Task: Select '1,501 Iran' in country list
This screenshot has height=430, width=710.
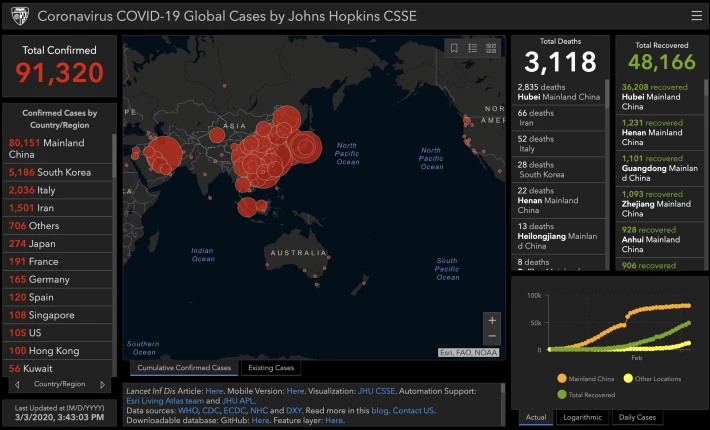Action: 58,208
